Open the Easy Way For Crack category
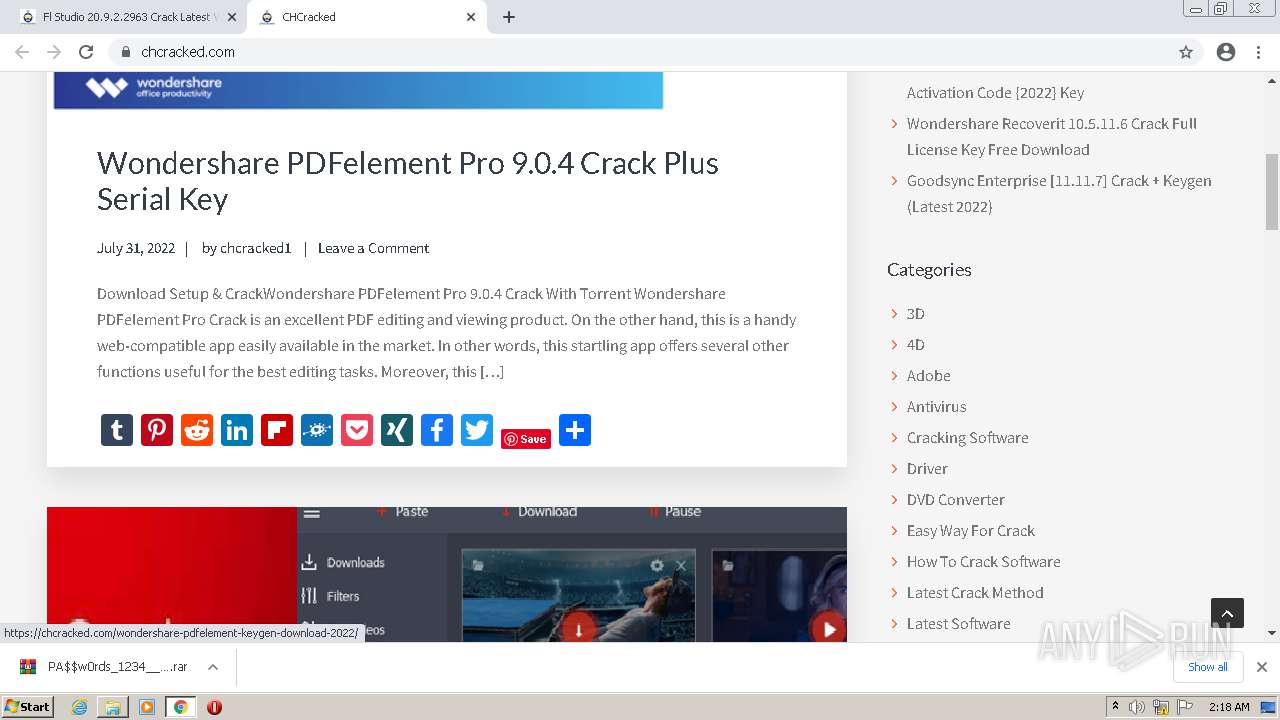The height and width of the screenshot is (720, 1280). tap(971, 531)
